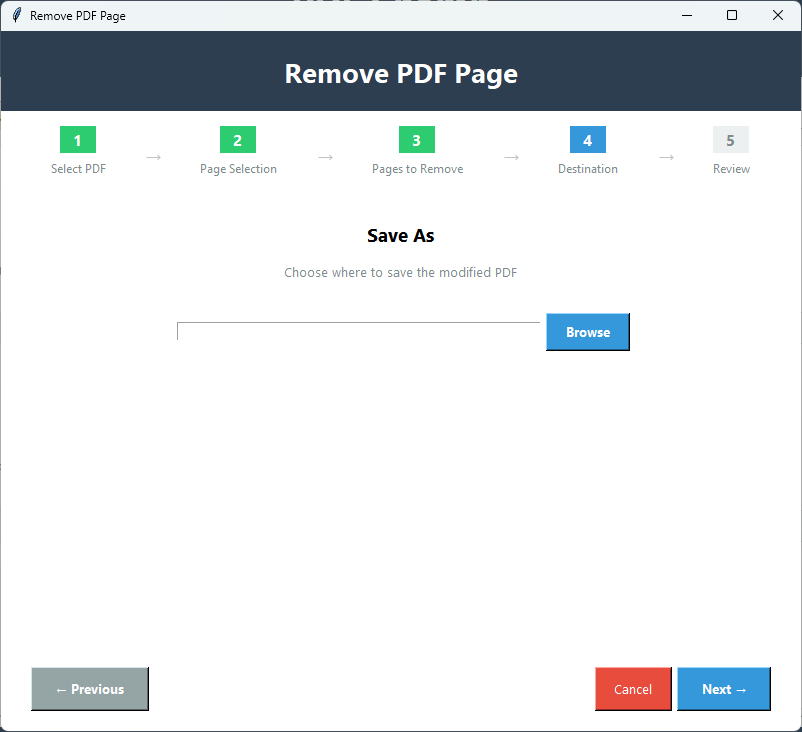Select the Page Selection step label

coord(237,169)
